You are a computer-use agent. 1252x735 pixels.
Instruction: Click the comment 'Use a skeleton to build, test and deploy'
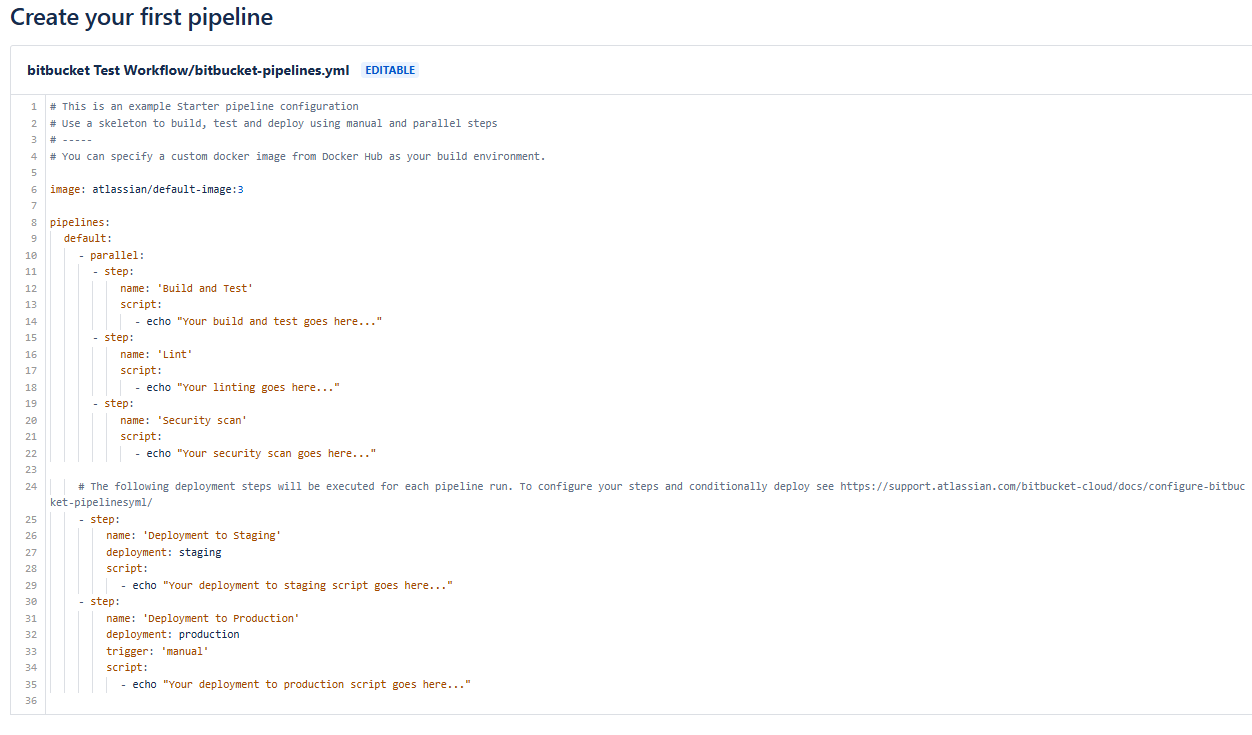tap(274, 123)
